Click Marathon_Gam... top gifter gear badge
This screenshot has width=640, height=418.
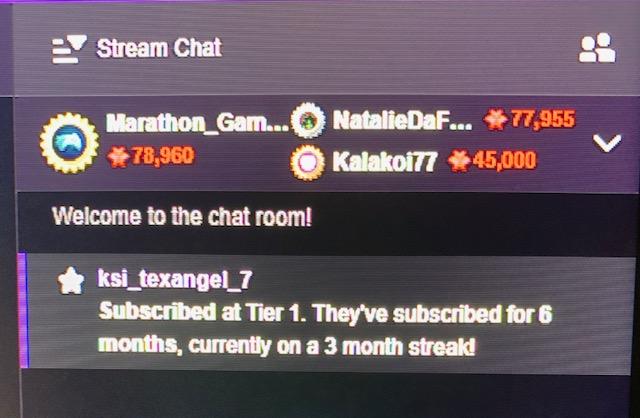69,142
